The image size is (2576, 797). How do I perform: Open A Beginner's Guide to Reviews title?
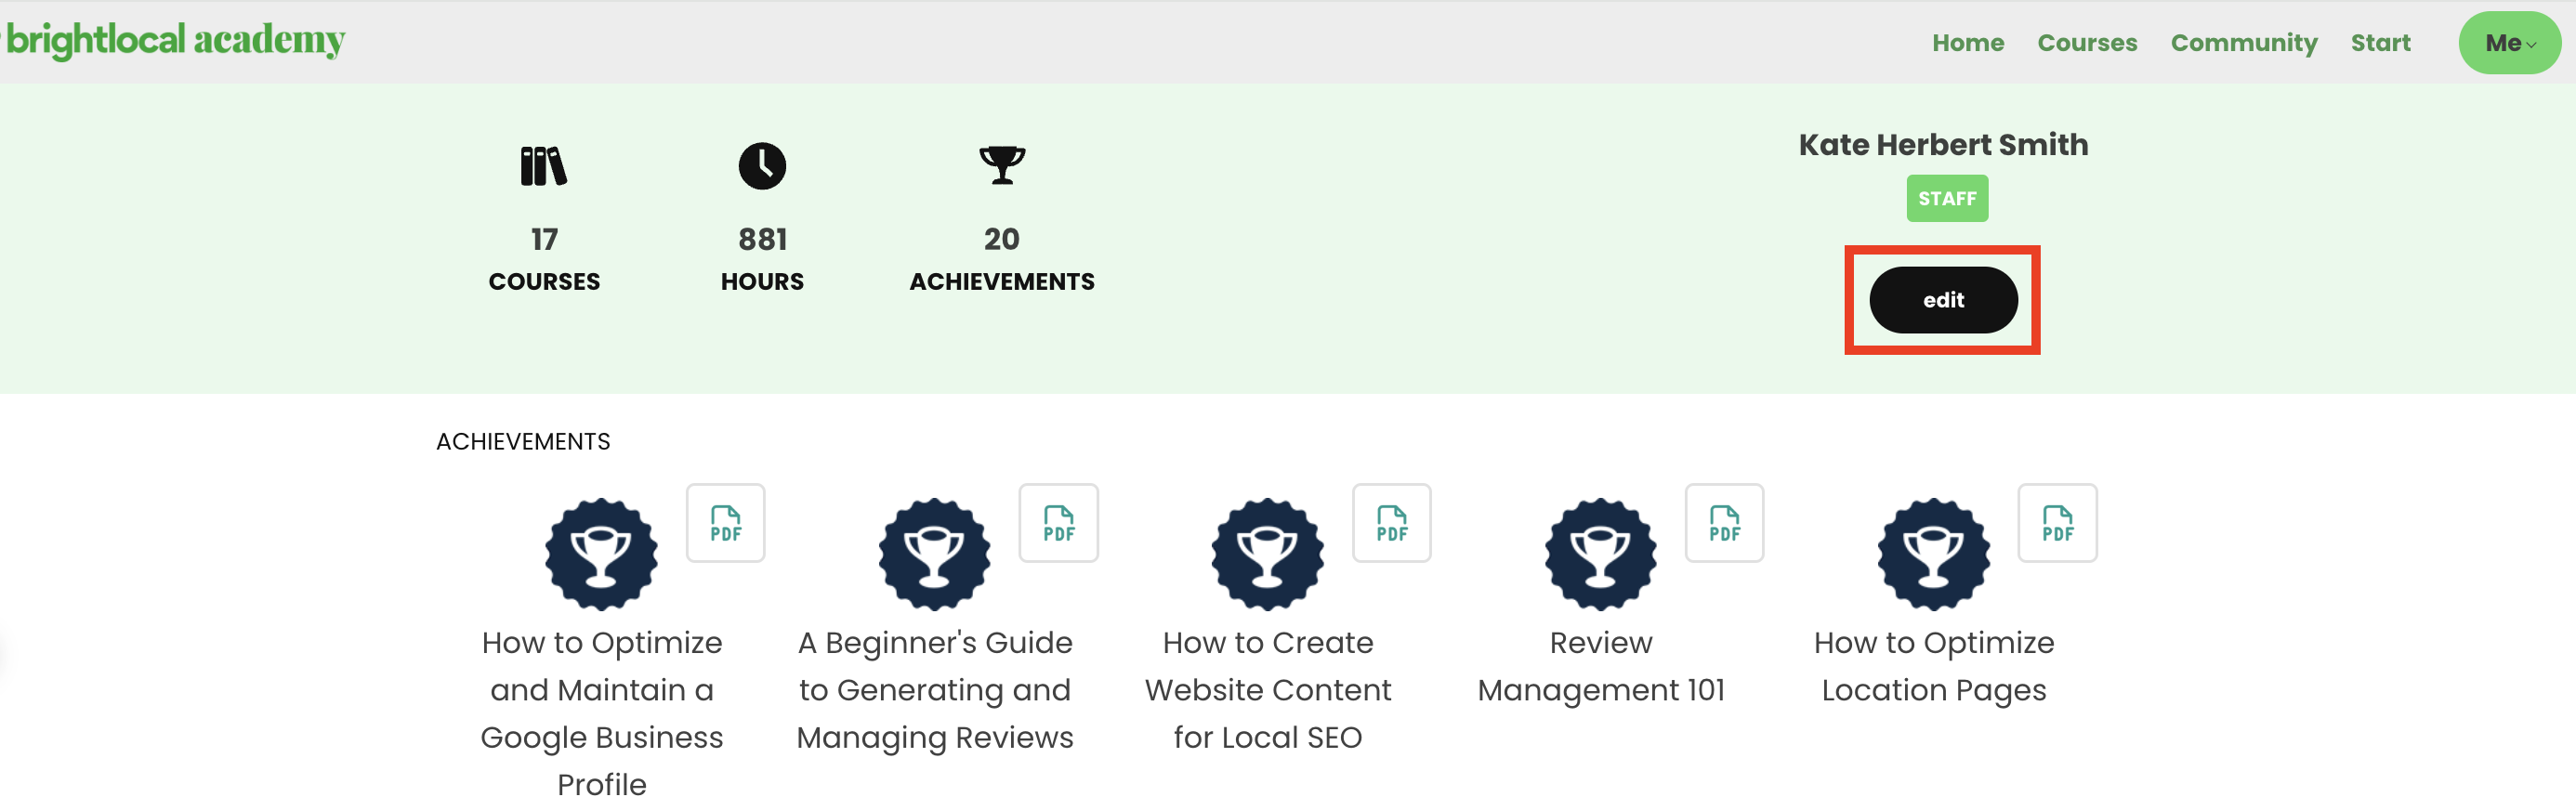pyautogui.click(x=935, y=690)
